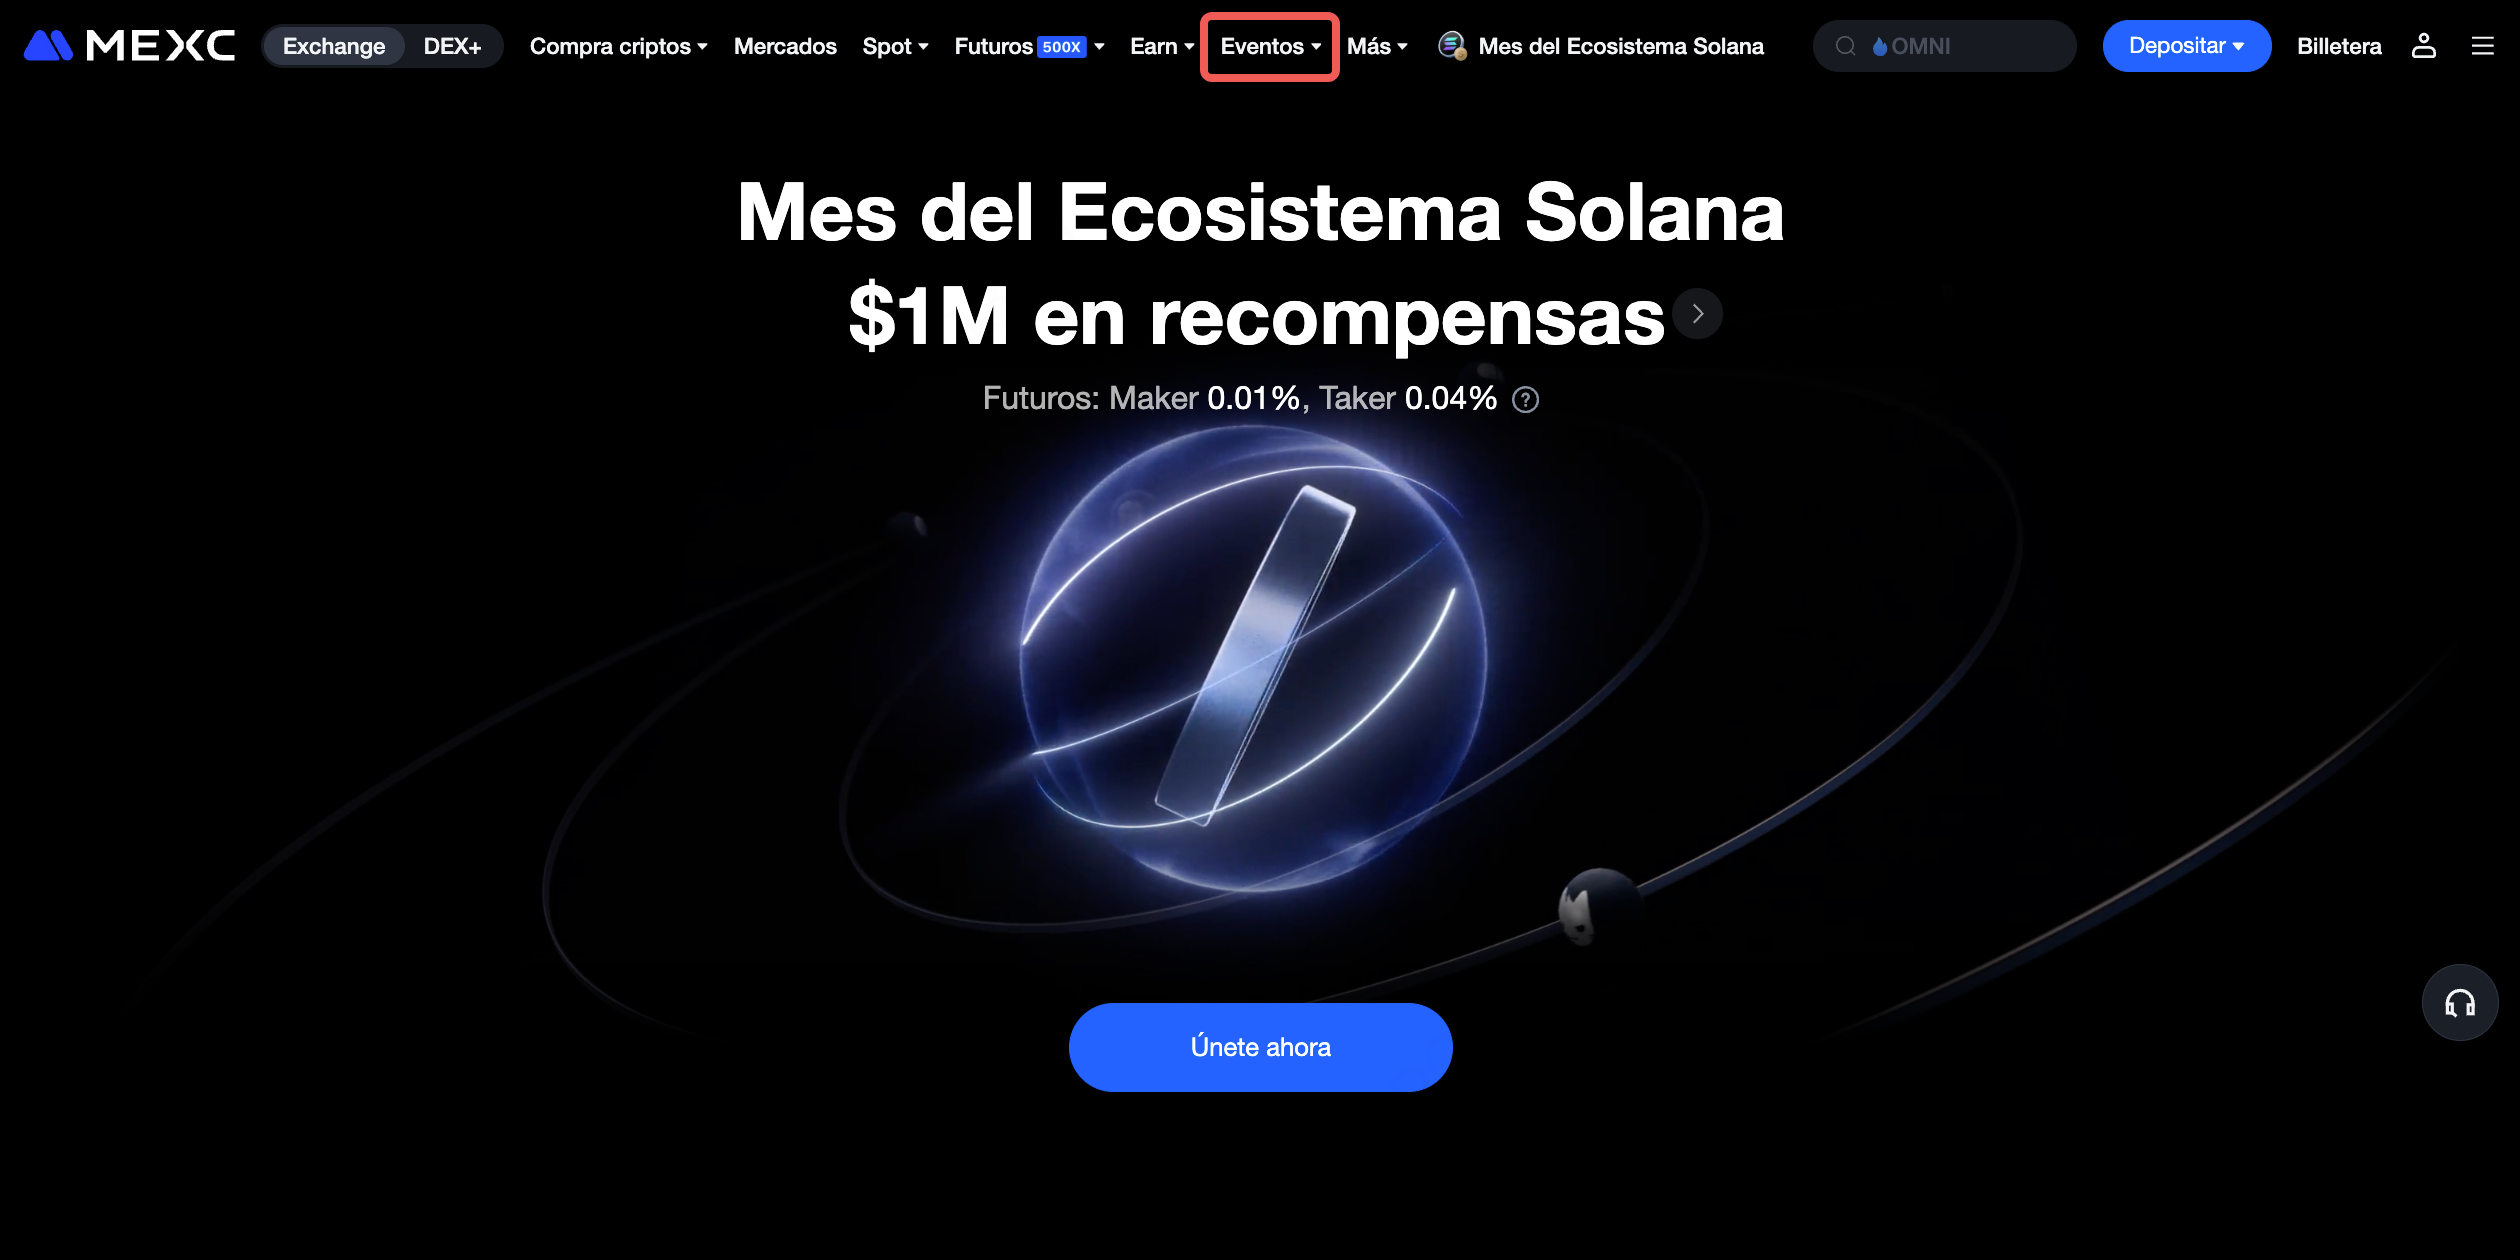Click the Solana ecosystem globe icon
Image resolution: width=2520 pixels, height=1260 pixels.
coord(1452,46)
